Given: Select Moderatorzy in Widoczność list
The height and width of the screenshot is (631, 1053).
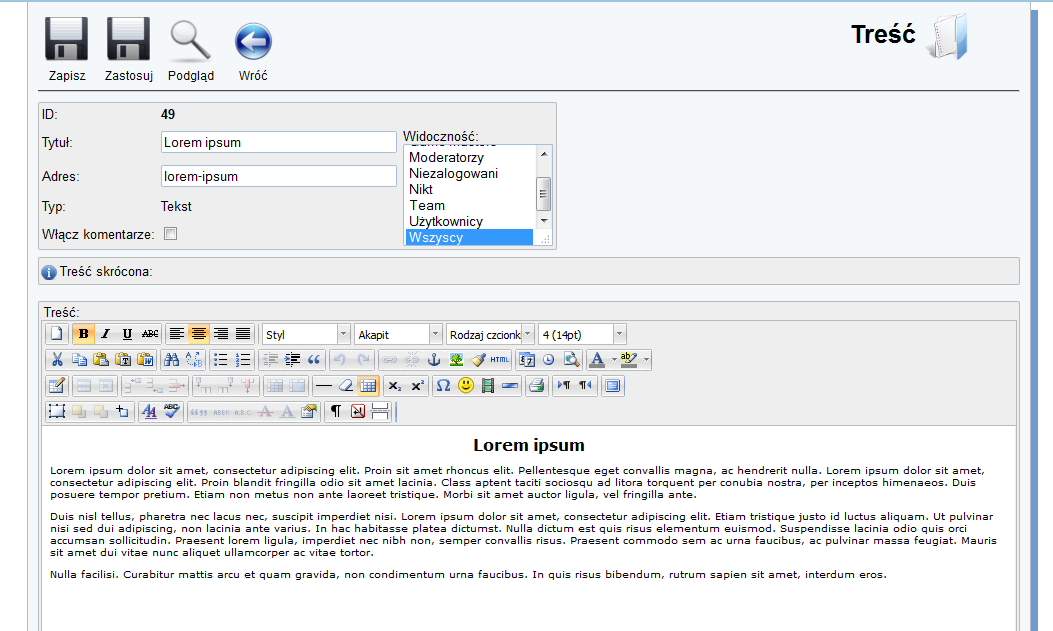Looking at the screenshot, I should (469, 157).
